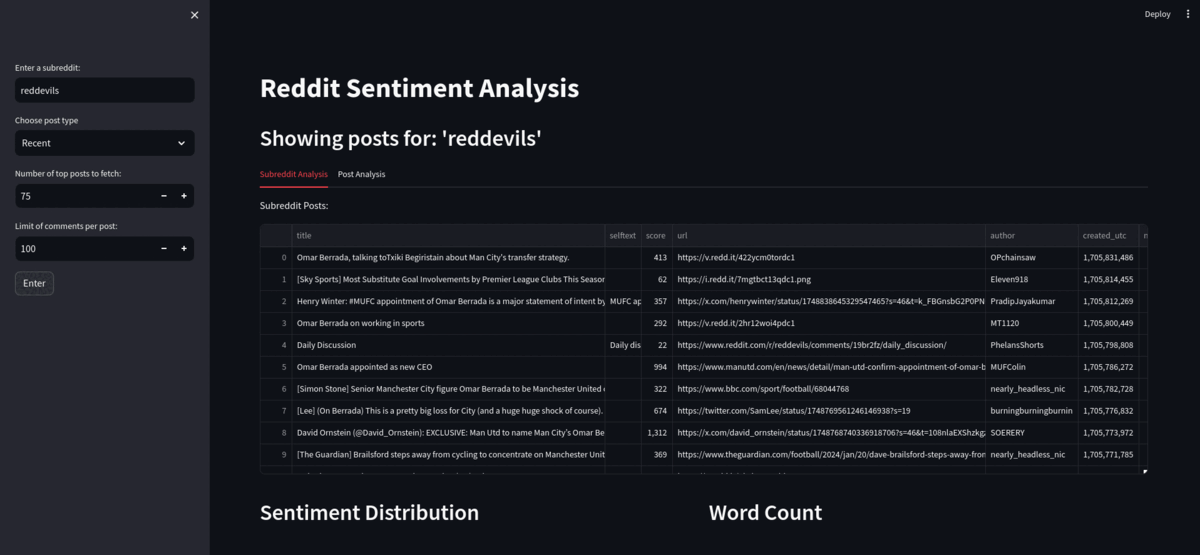Select the '[Sky Sports] Most Substitute Goal Involvements' title cell
Screen dimensions: 1200x555
coord(448,280)
